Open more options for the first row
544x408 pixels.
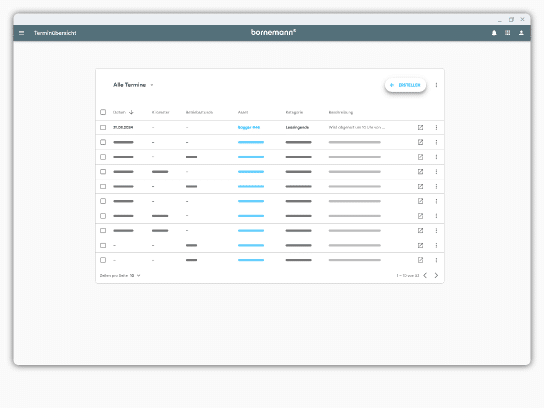[x=436, y=127]
